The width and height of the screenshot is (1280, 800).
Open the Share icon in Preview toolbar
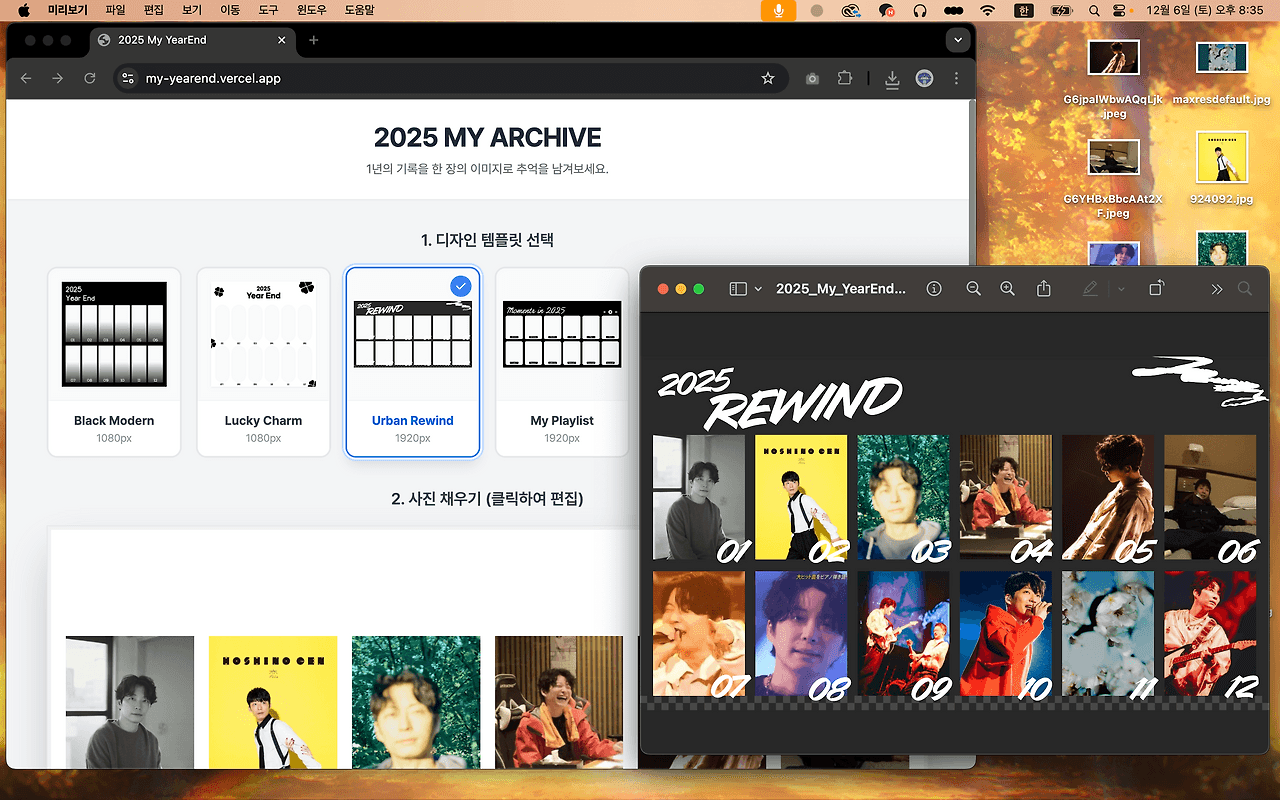coord(1044,289)
